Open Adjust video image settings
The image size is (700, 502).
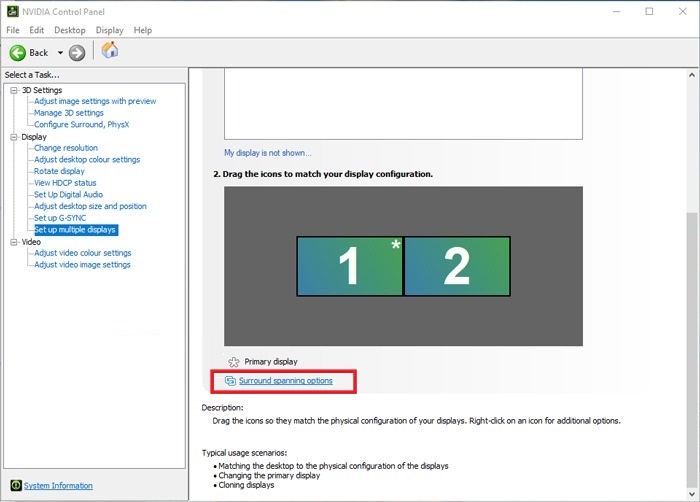(83, 264)
